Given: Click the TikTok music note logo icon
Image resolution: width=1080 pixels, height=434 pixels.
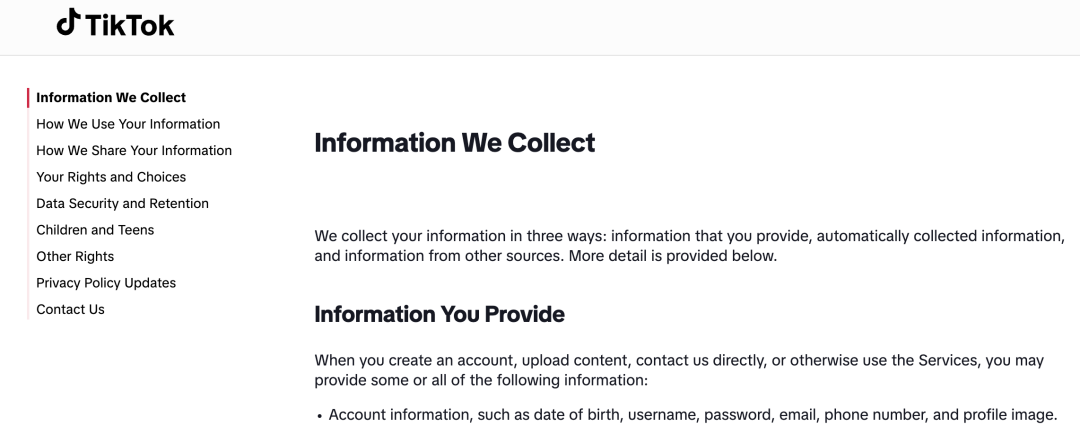Looking at the screenshot, I should pyautogui.click(x=68, y=23).
